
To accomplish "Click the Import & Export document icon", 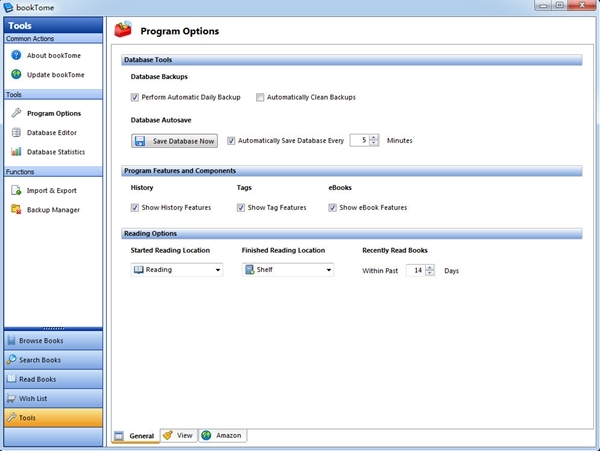I will pyautogui.click(x=16, y=190).
